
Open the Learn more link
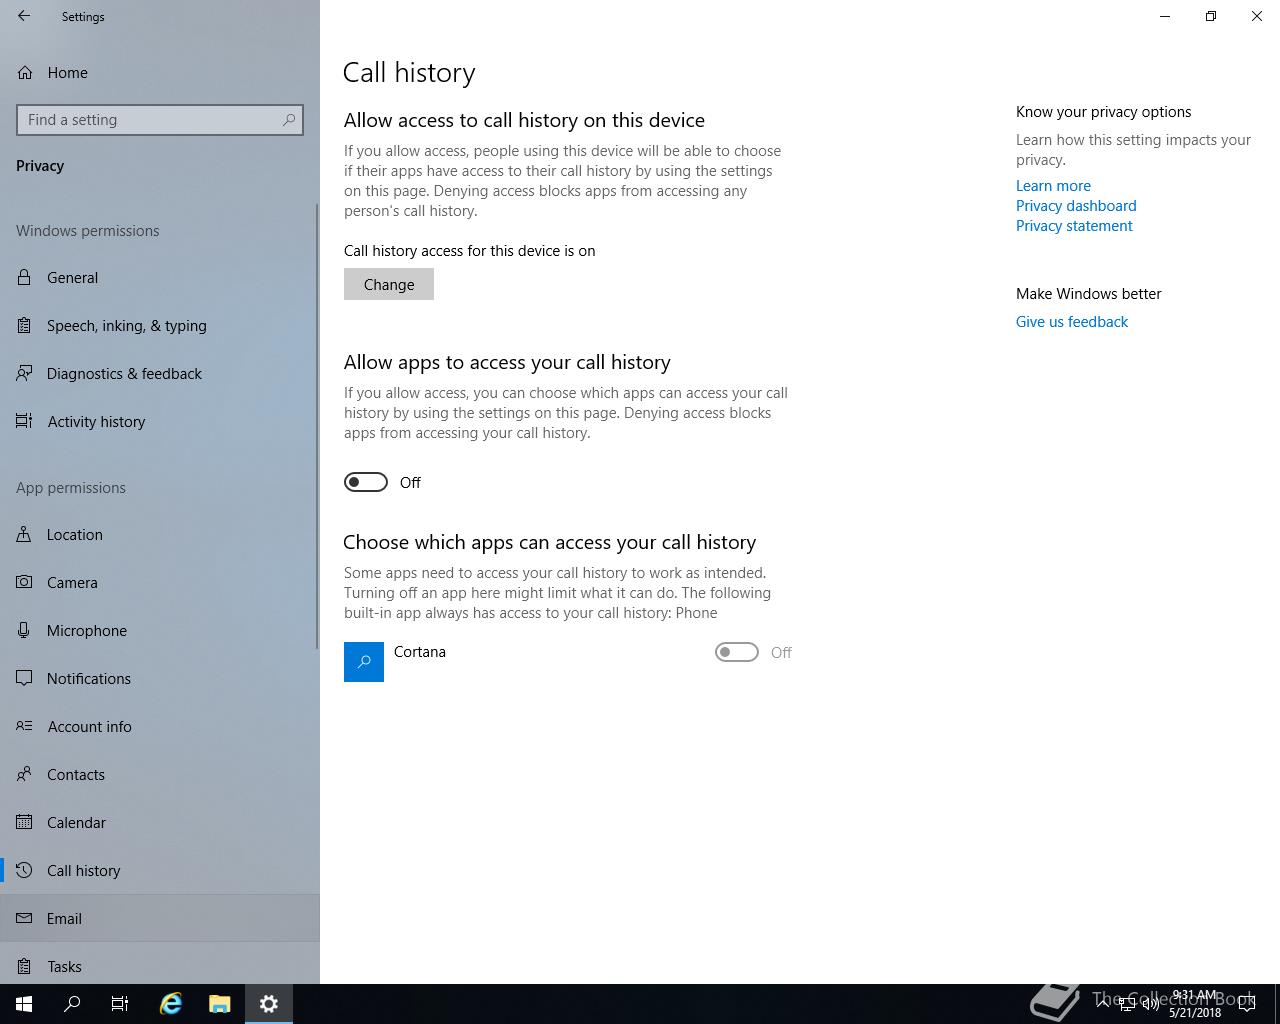coord(1053,186)
